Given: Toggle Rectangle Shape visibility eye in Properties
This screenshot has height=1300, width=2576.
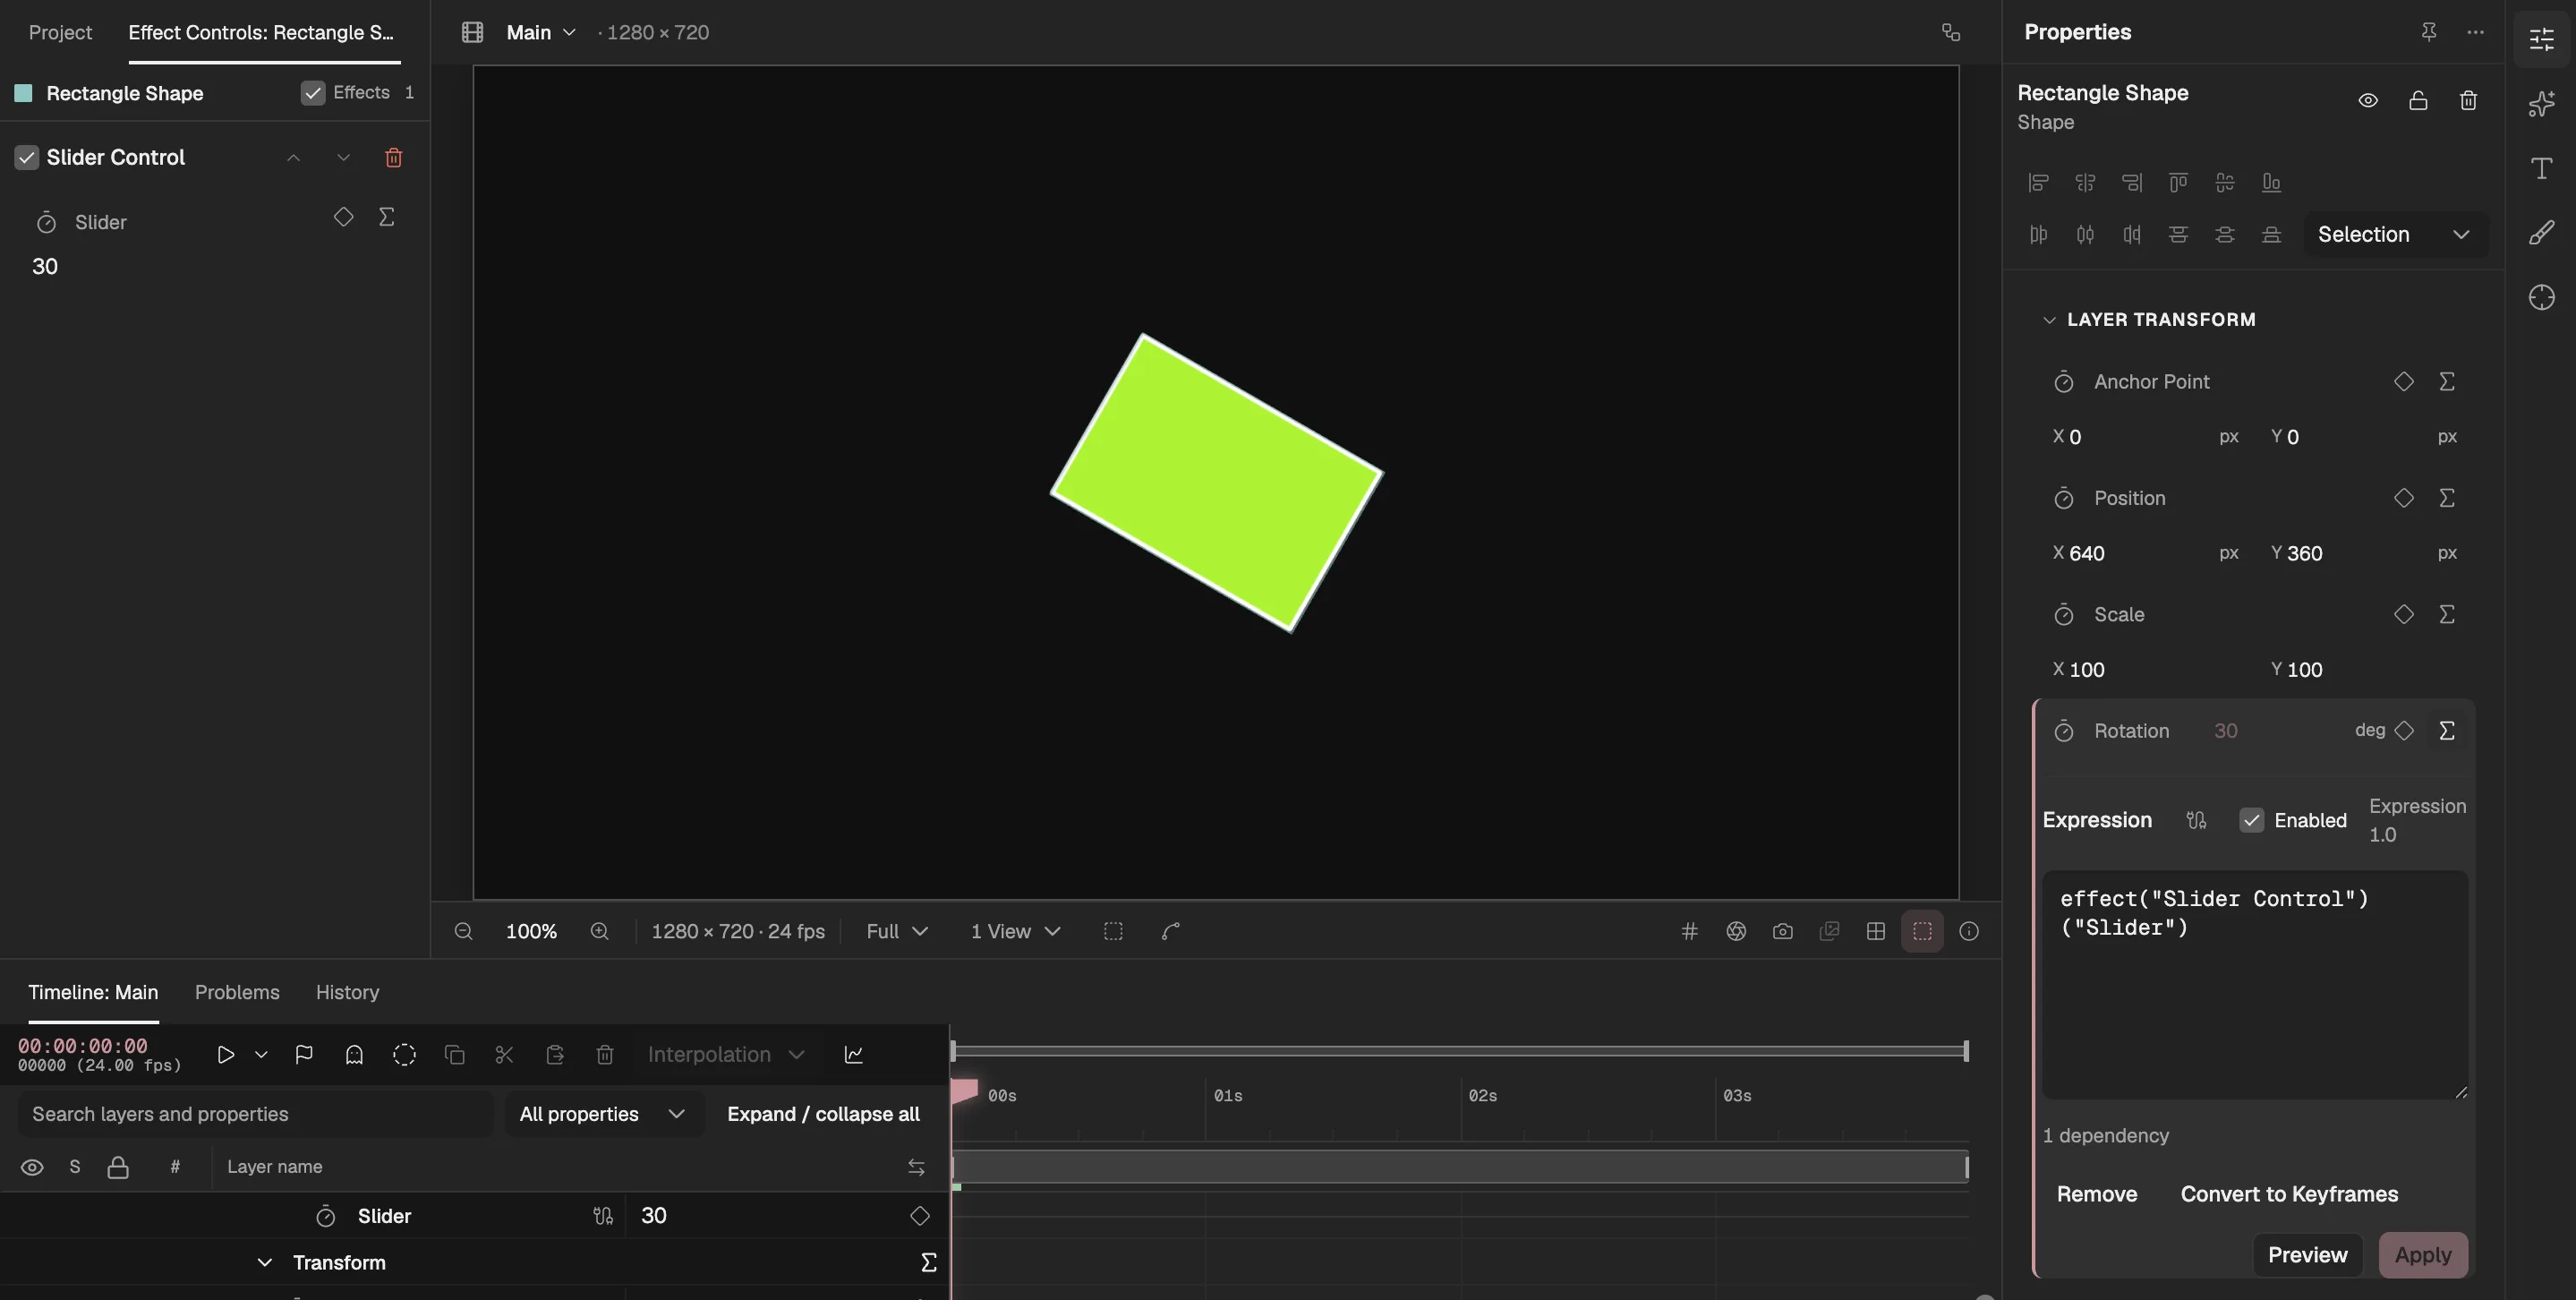Looking at the screenshot, I should (2367, 100).
